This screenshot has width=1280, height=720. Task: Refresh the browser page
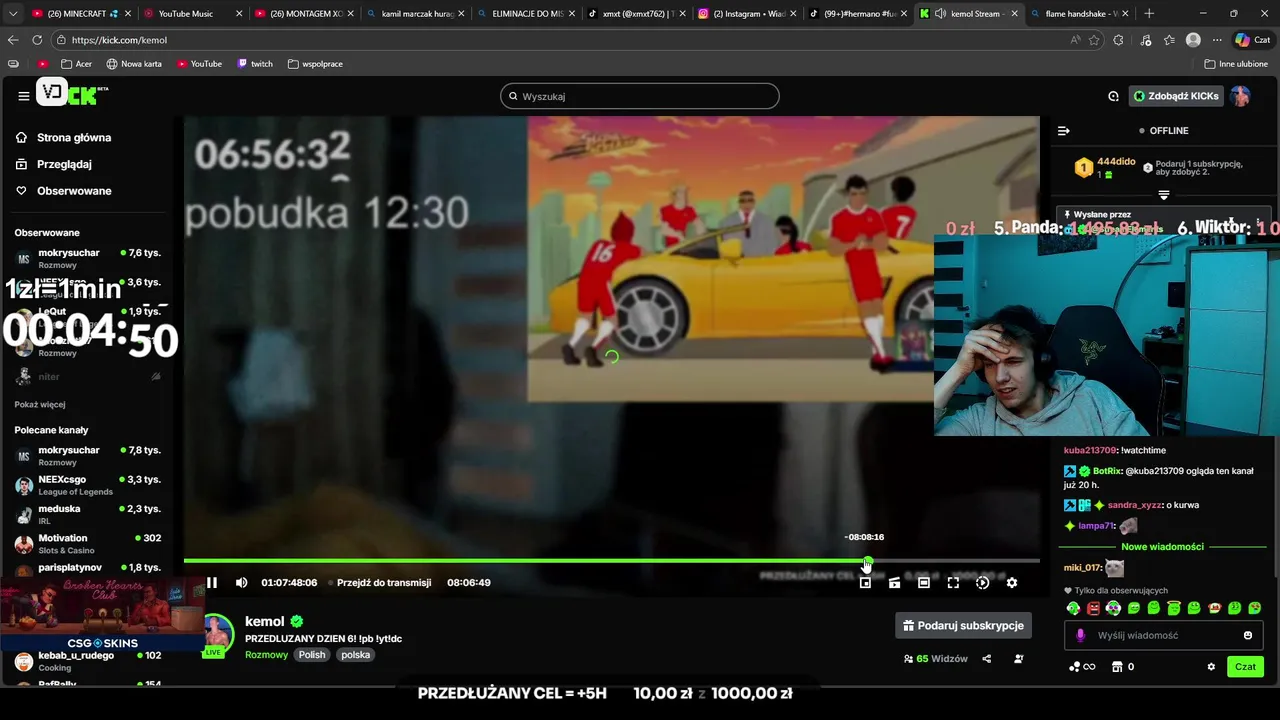point(37,40)
